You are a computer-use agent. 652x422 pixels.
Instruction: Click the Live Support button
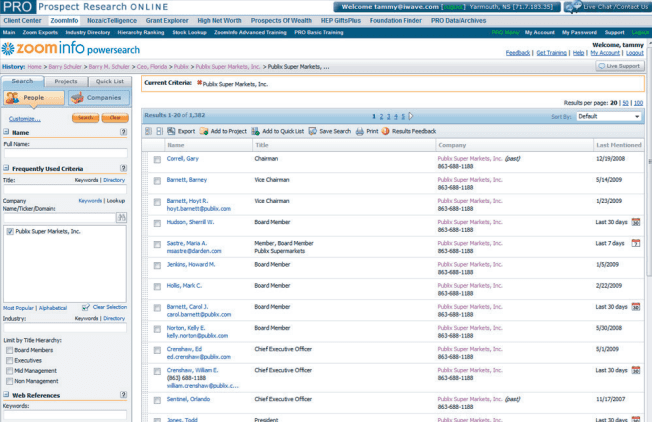(620, 66)
